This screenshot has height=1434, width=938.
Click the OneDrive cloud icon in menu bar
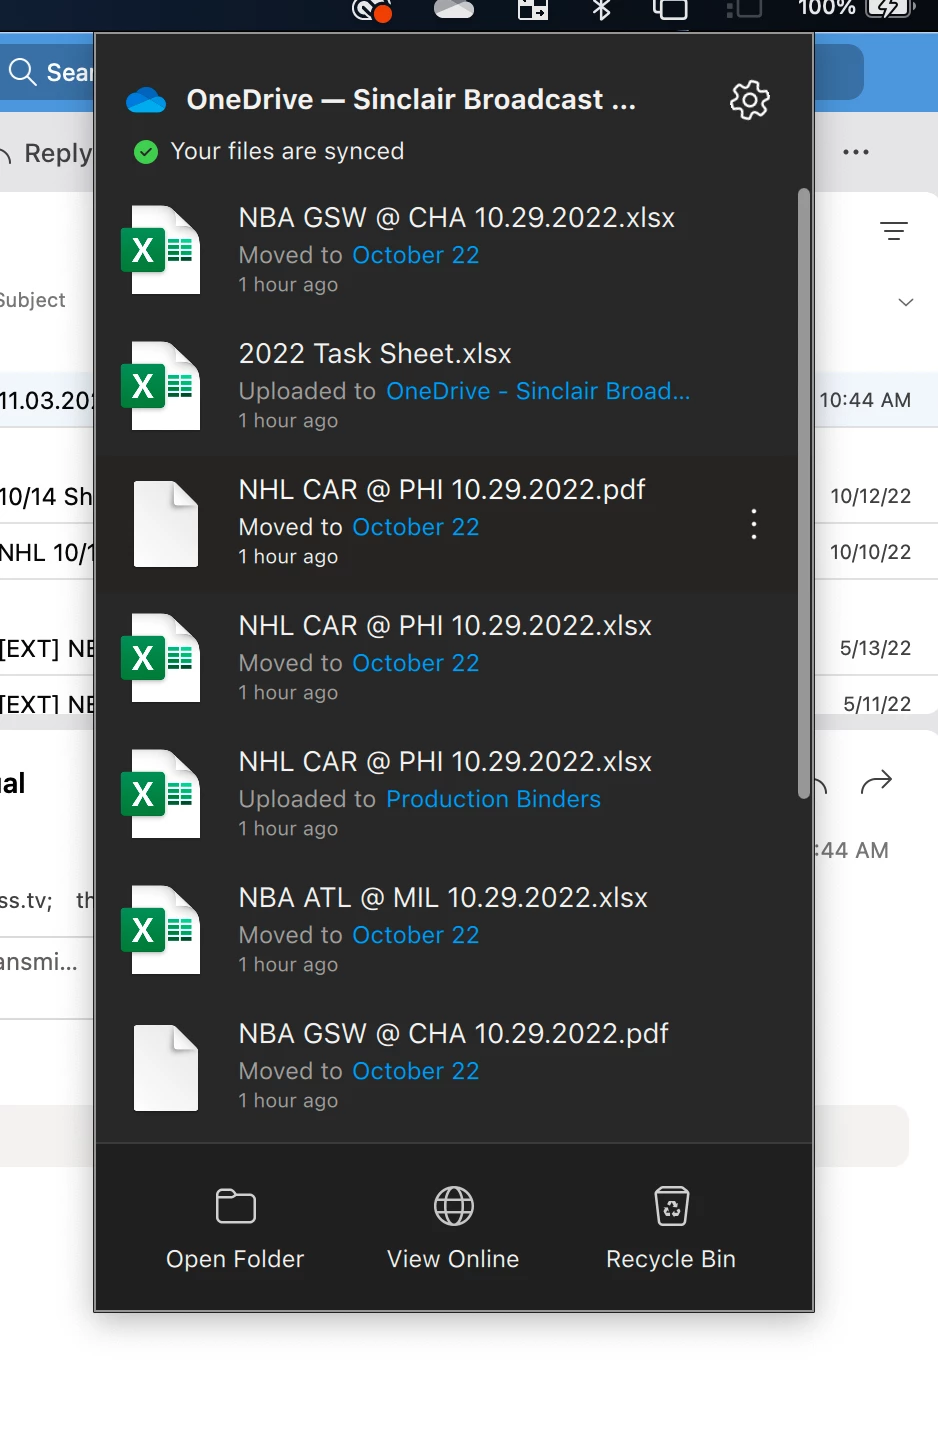[454, 9]
